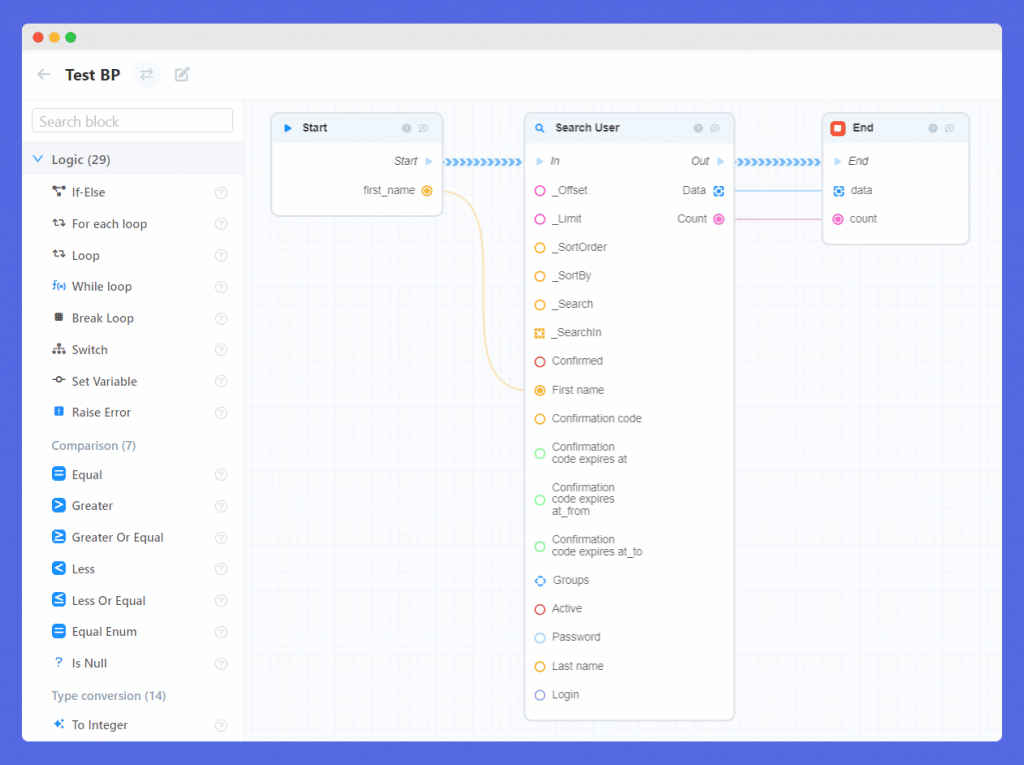Click the First name input port

(540, 390)
